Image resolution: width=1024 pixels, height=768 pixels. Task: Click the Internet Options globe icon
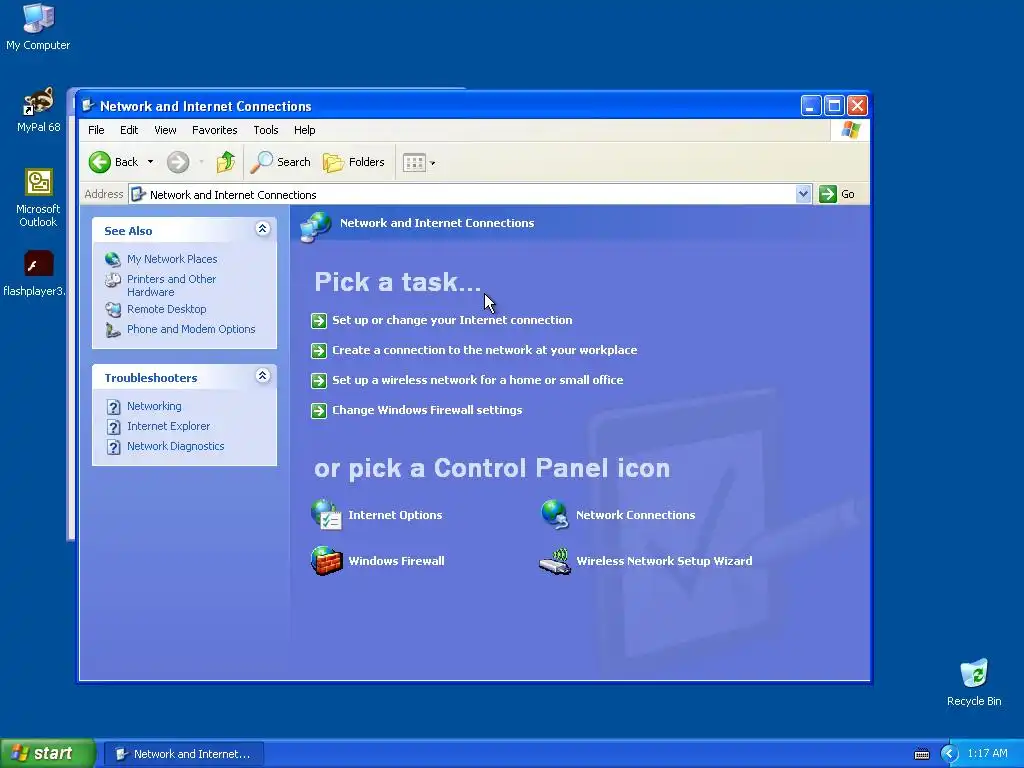click(326, 515)
